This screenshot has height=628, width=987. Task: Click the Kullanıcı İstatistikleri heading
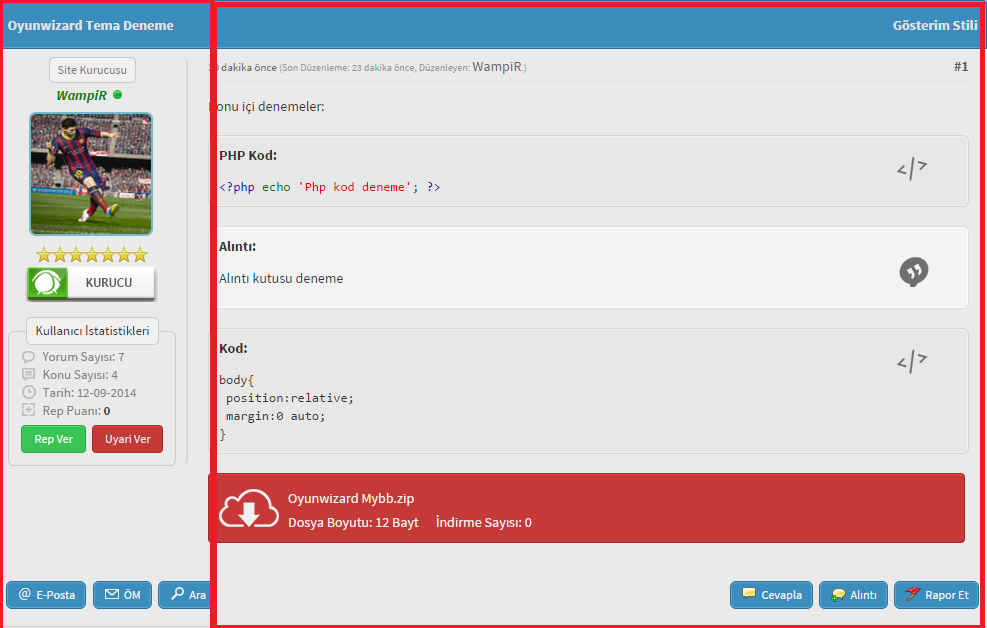92,331
